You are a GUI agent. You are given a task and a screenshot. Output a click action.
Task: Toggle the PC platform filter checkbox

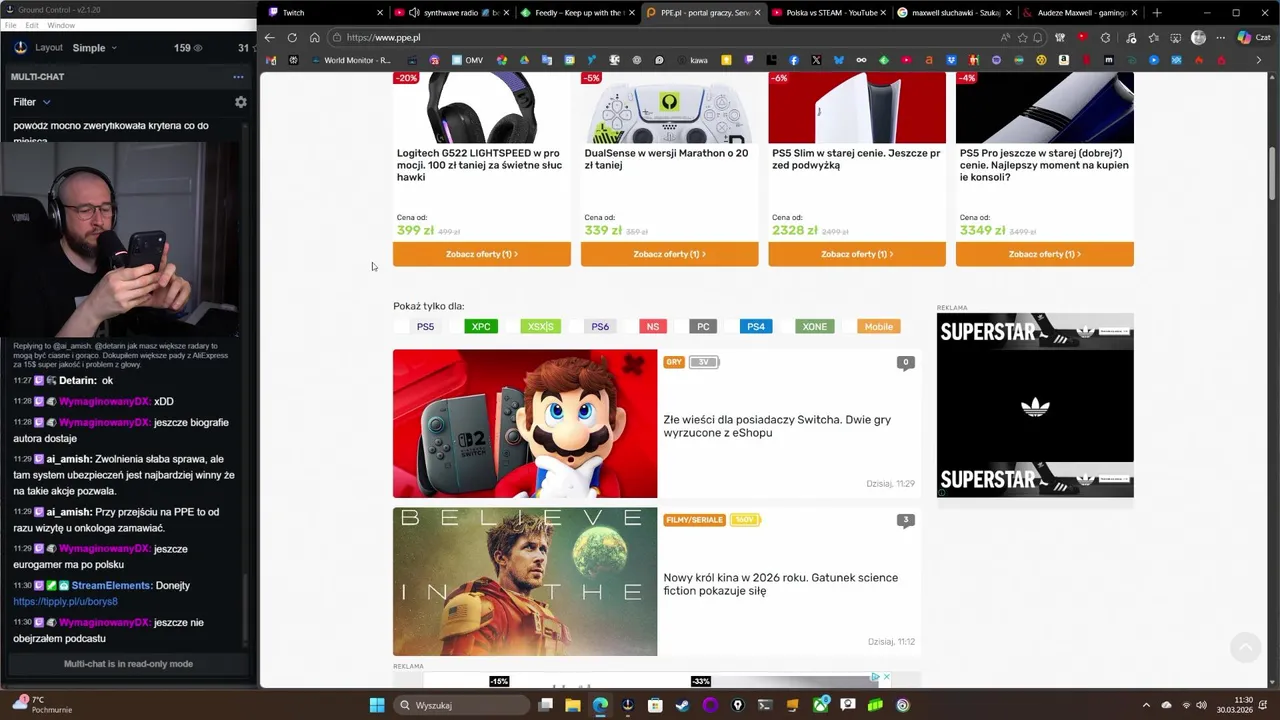(680, 327)
